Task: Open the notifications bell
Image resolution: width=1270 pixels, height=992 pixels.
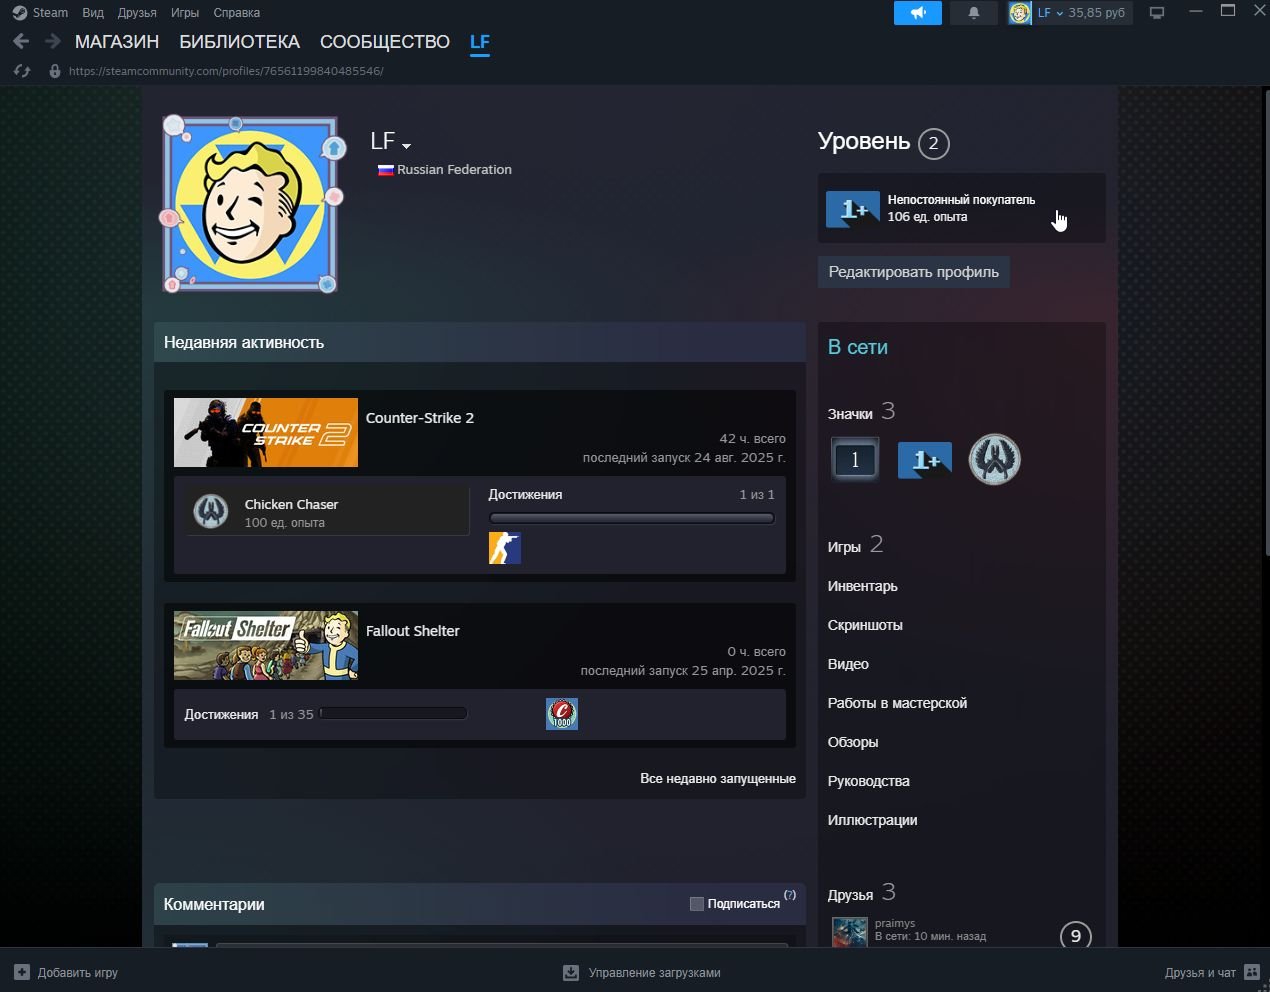Action: coord(973,13)
